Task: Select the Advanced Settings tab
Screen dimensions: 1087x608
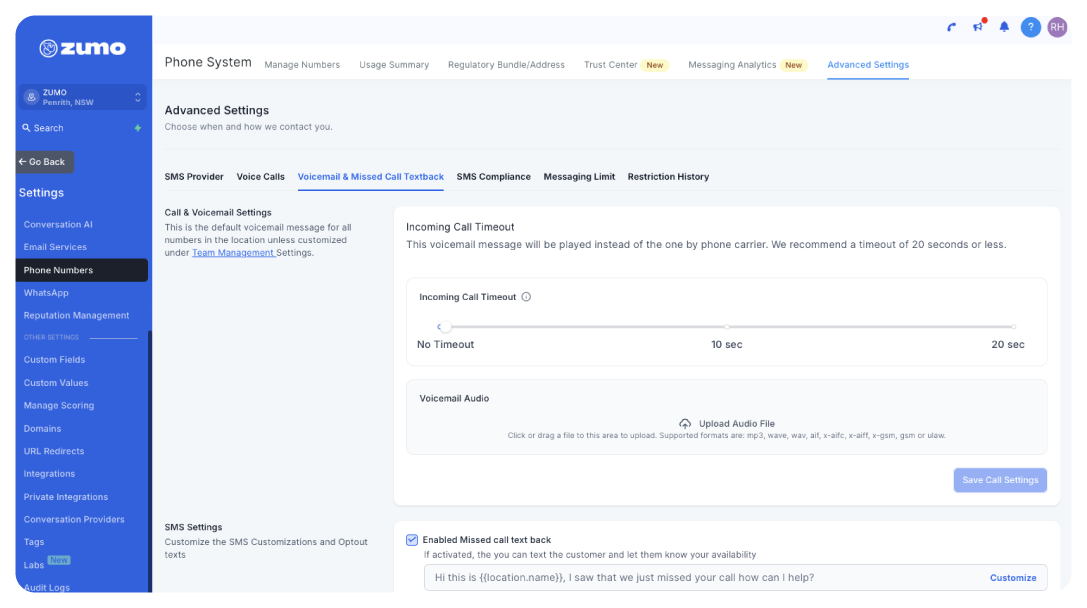Action: point(868,64)
